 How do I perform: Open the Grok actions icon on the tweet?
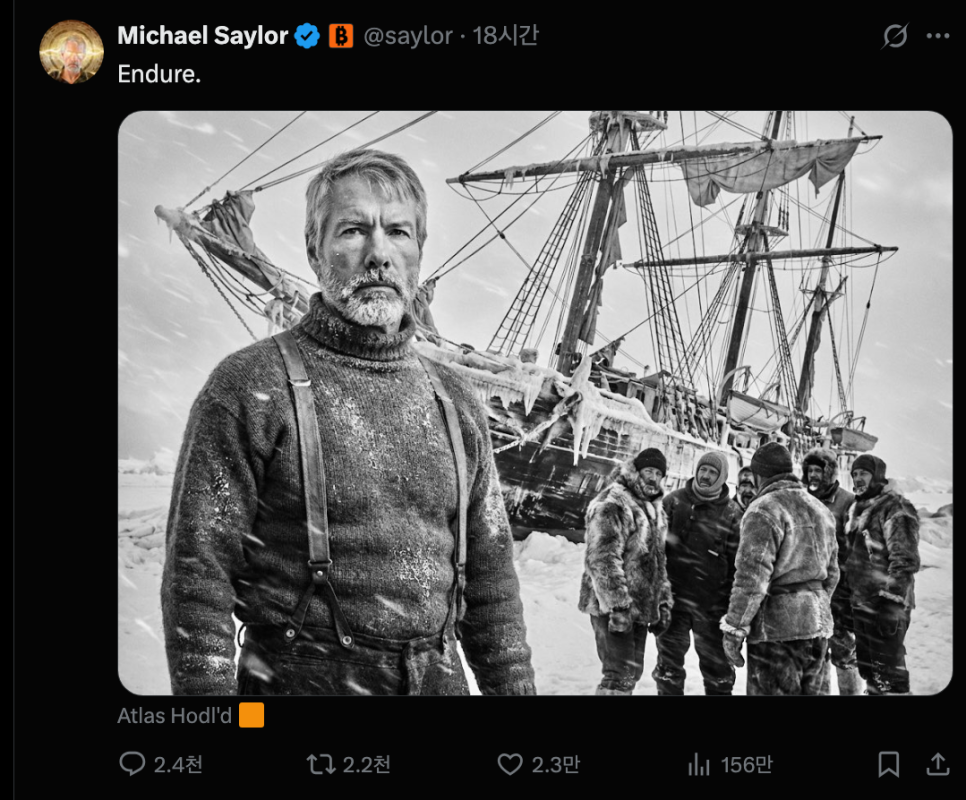click(x=895, y=36)
